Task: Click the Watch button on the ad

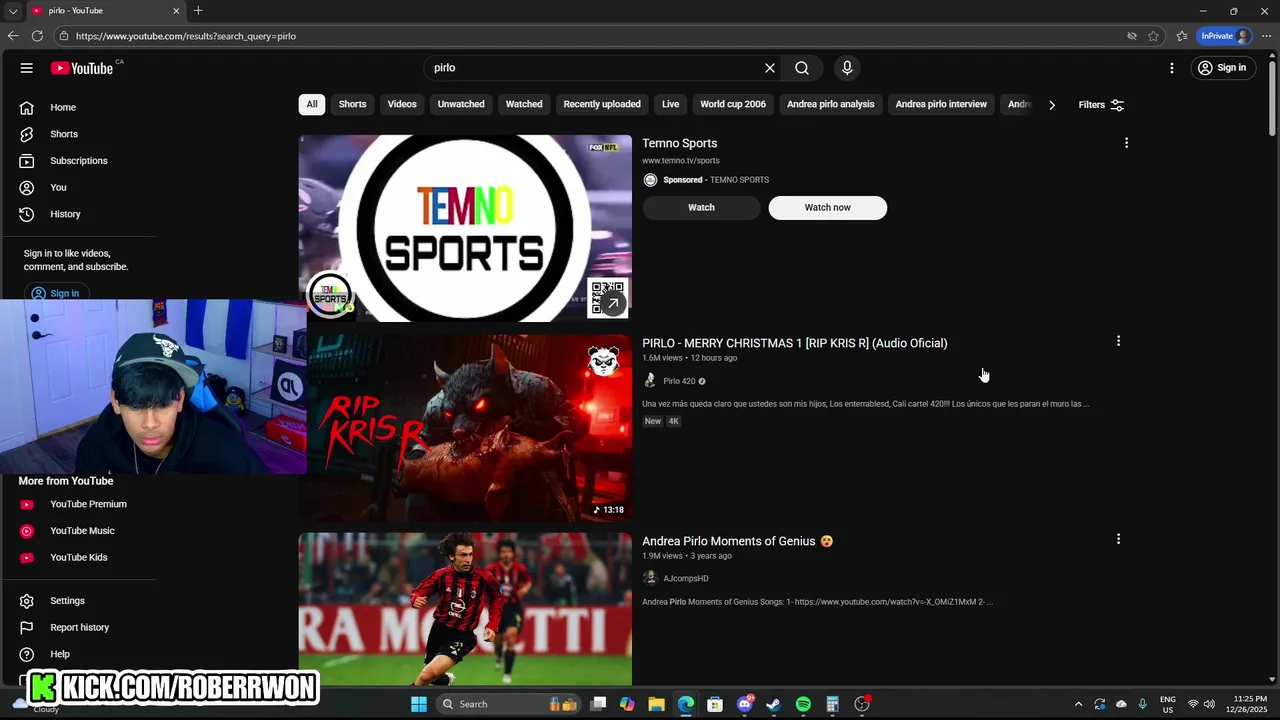Action: point(701,207)
